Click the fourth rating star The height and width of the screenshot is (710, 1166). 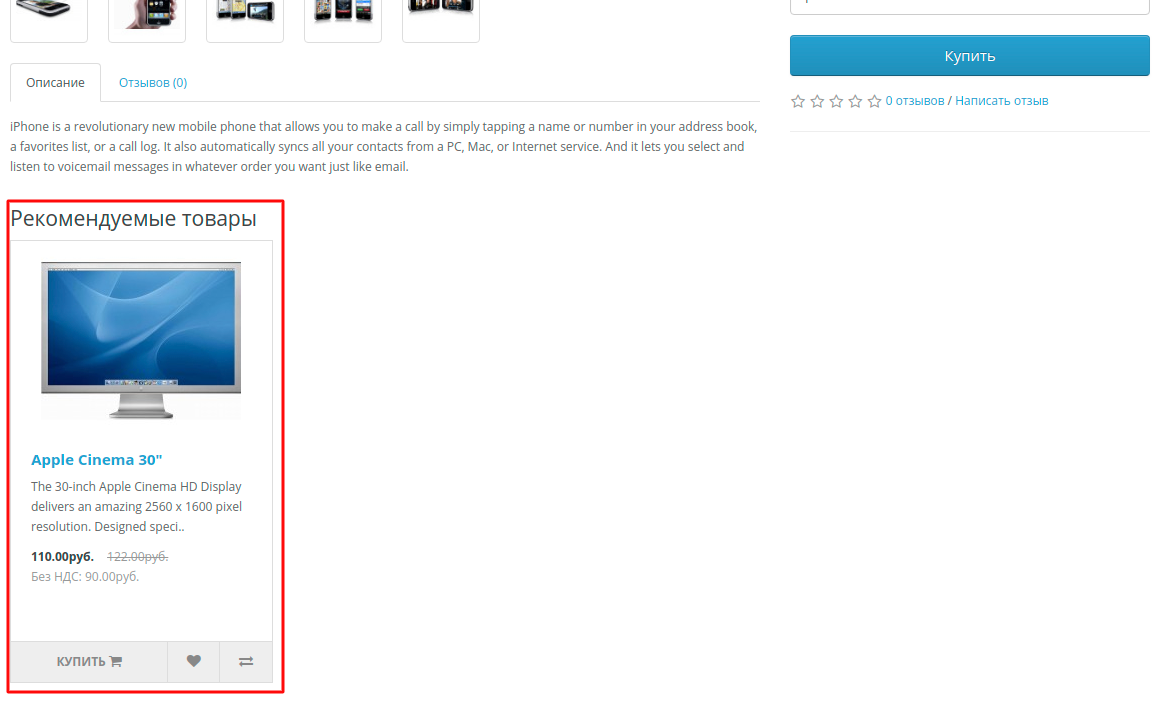pos(855,101)
